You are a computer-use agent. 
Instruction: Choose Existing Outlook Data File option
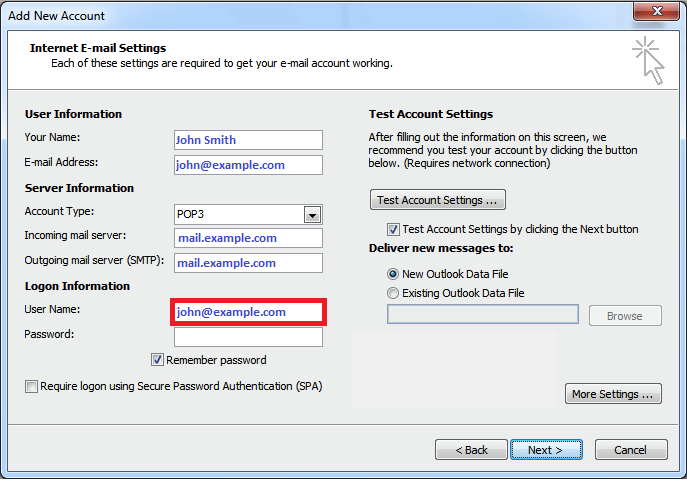tap(393, 293)
